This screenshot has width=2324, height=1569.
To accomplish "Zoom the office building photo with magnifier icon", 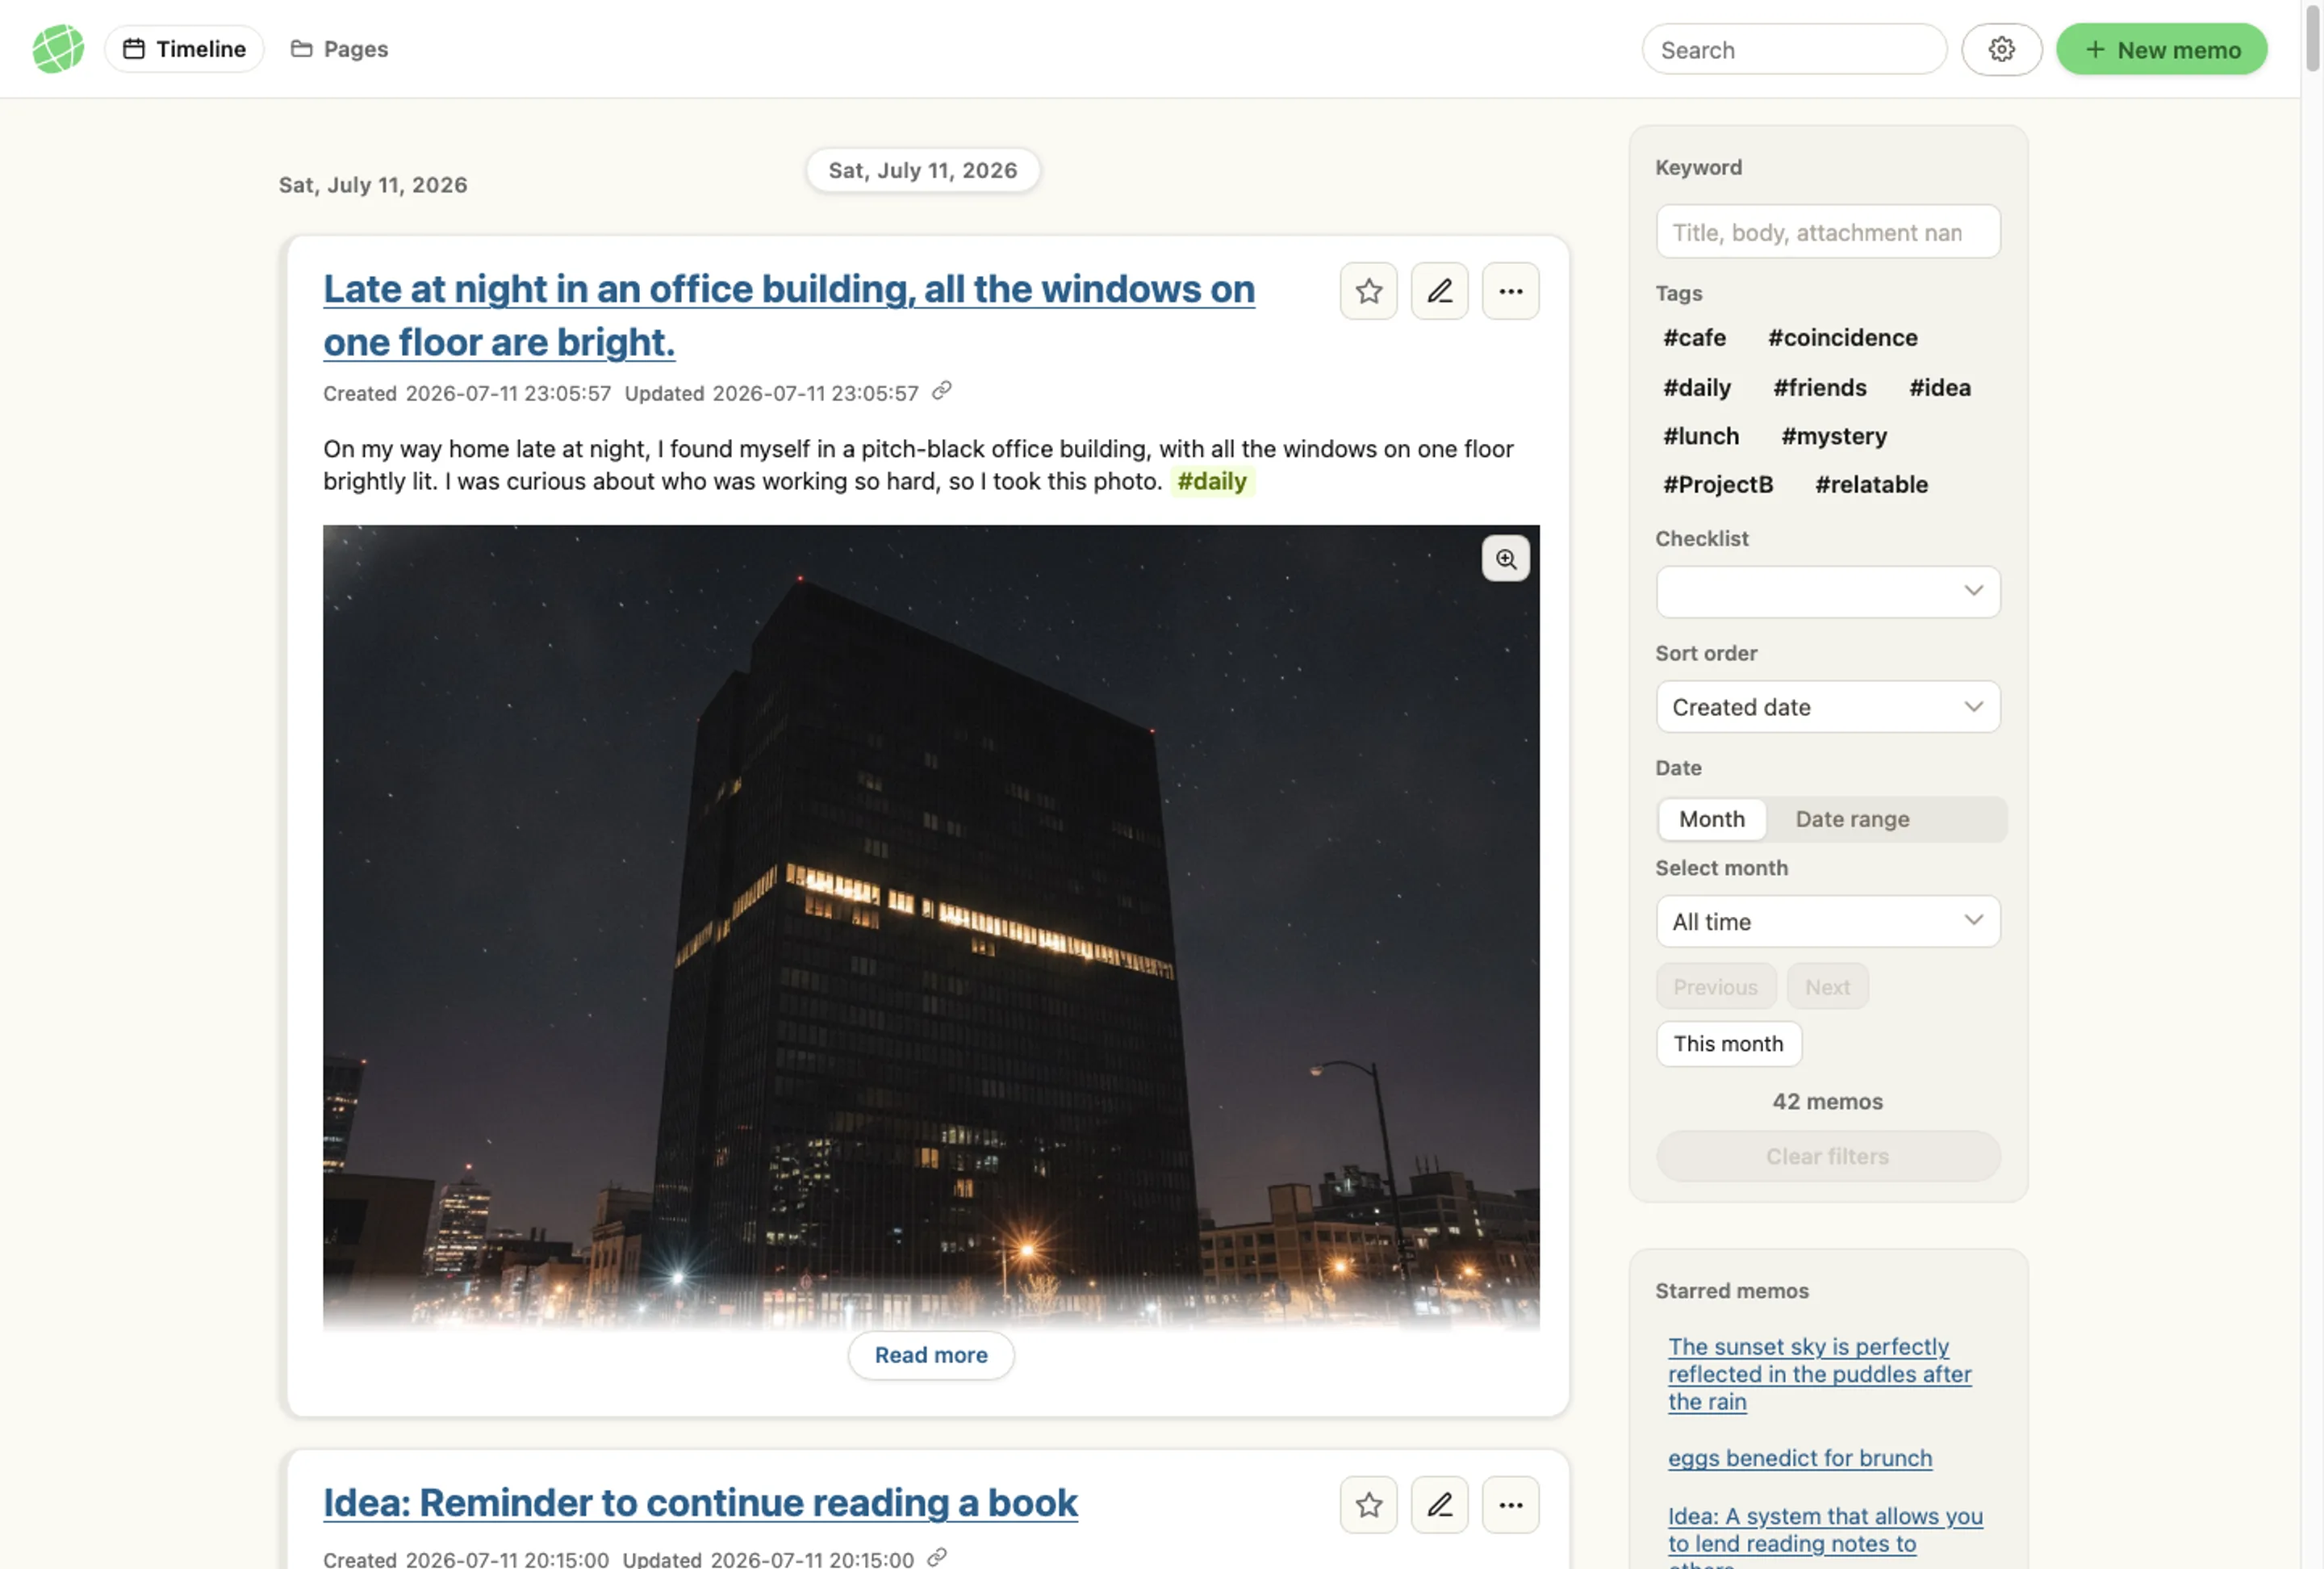I will [x=1505, y=559].
